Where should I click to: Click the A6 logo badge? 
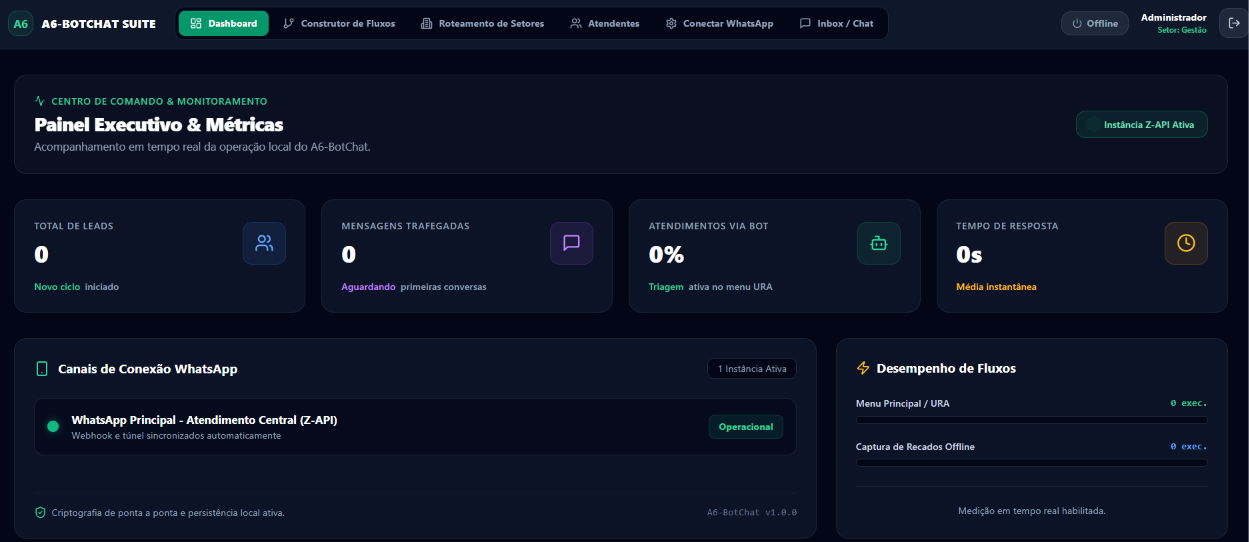[21, 23]
